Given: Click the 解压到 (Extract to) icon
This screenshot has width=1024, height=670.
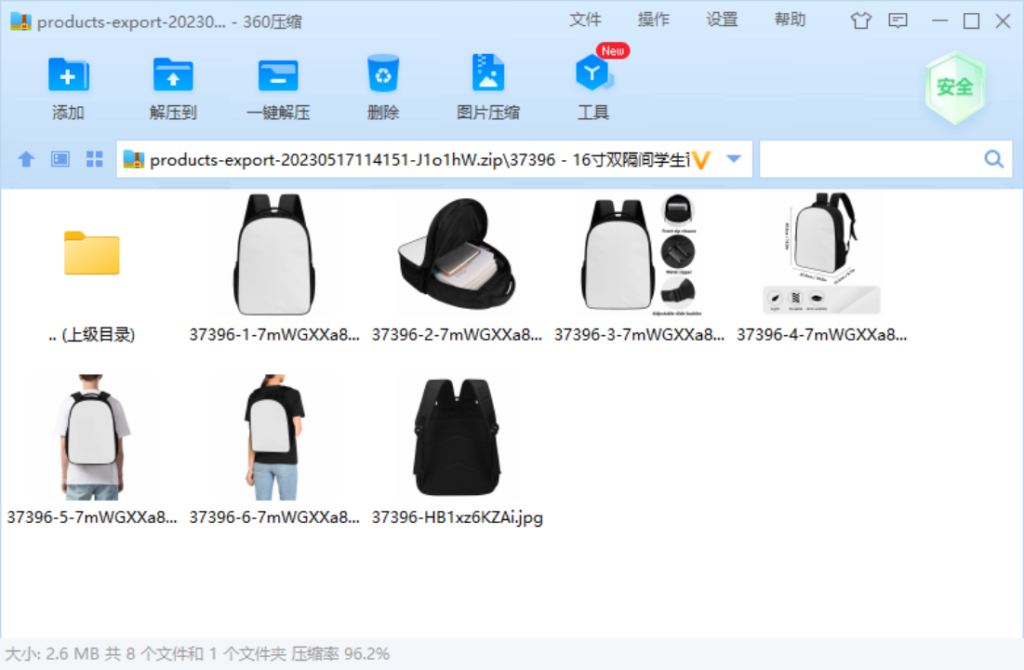Looking at the screenshot, I should (x=173, y=75).
